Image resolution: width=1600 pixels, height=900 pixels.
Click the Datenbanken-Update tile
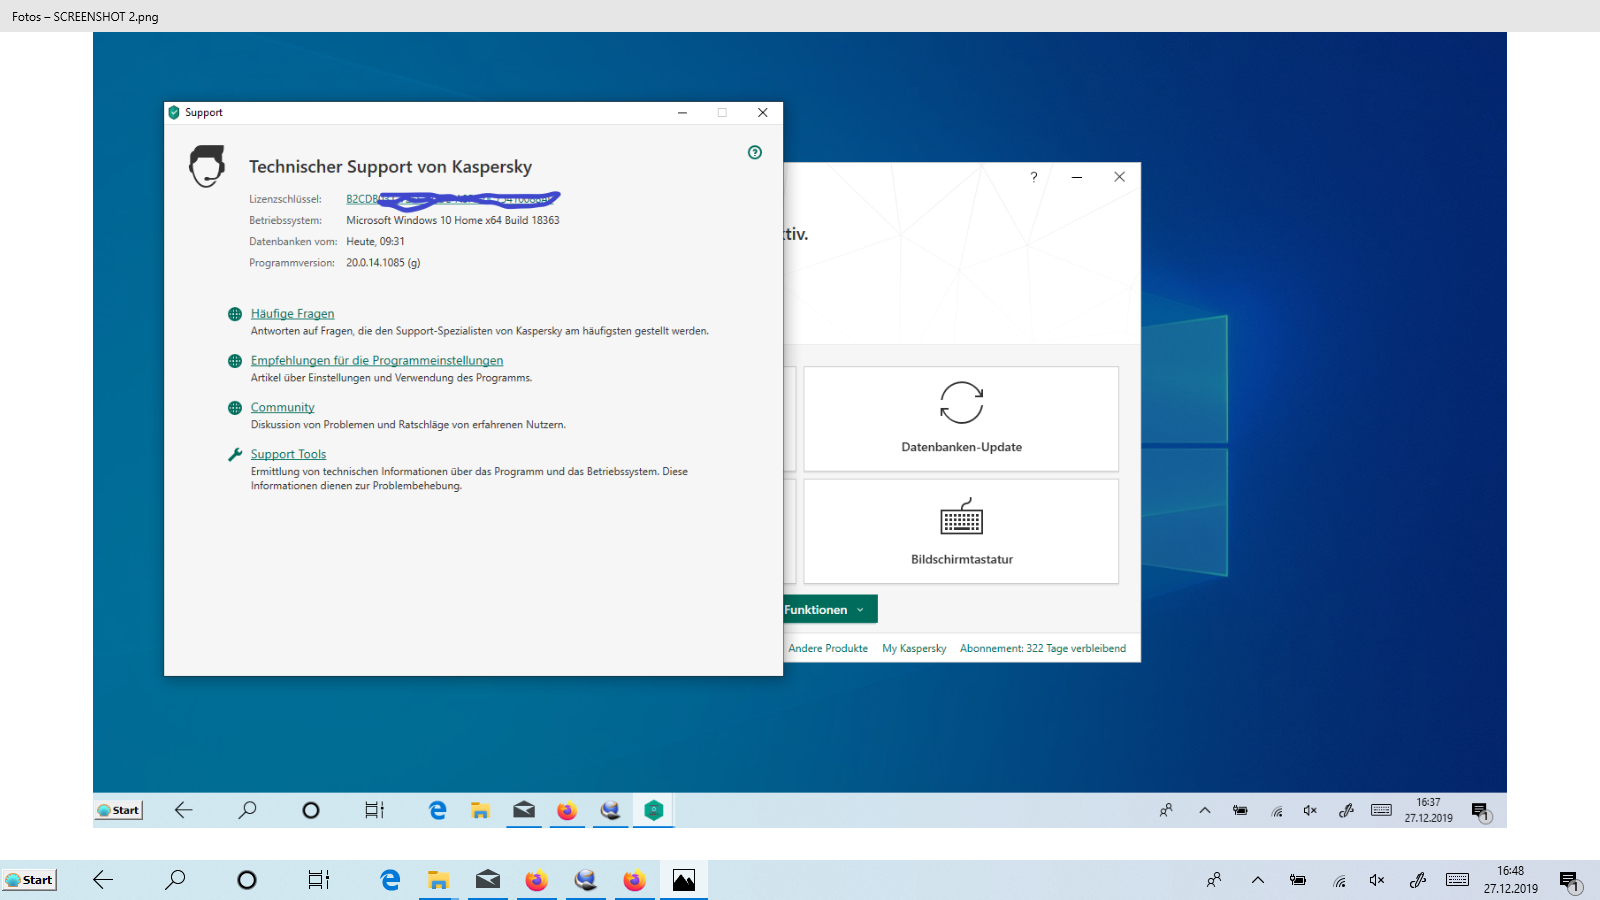coord(961,419)
